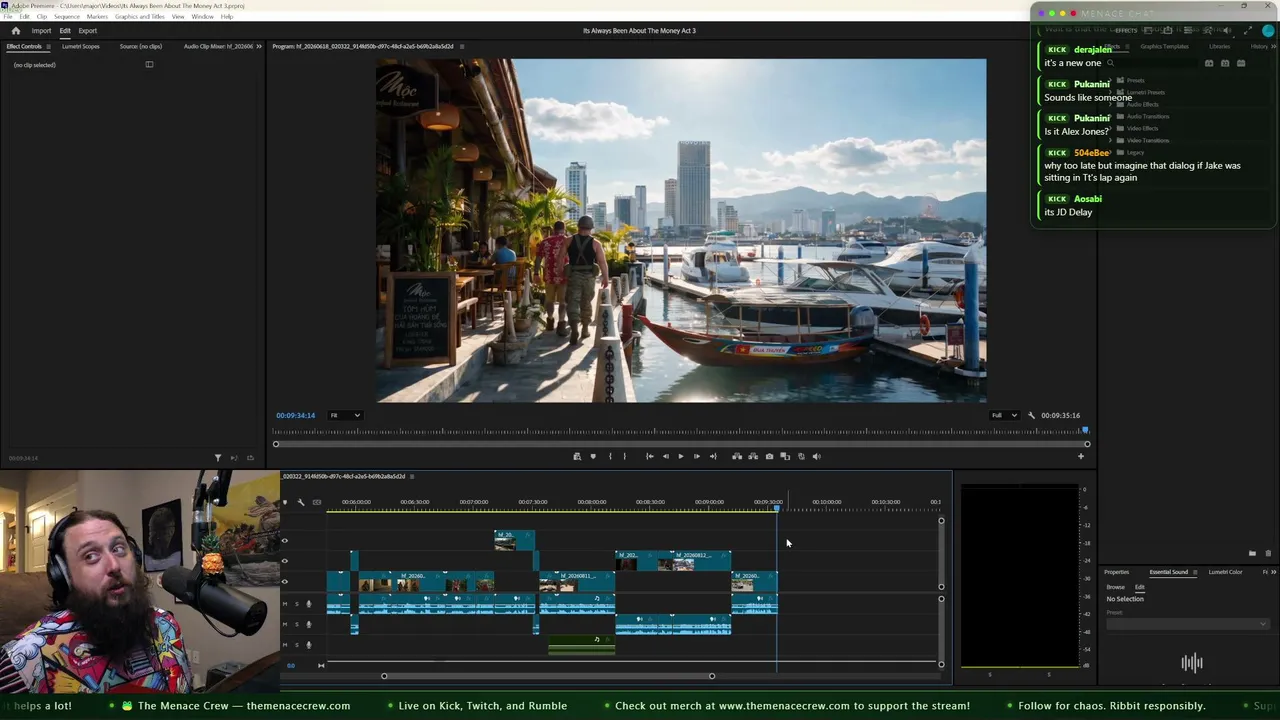Click the comparison view icon in Program Monitor
Image resolution: width=1280 pixels, height=720 pixels.
click(785, 457)
